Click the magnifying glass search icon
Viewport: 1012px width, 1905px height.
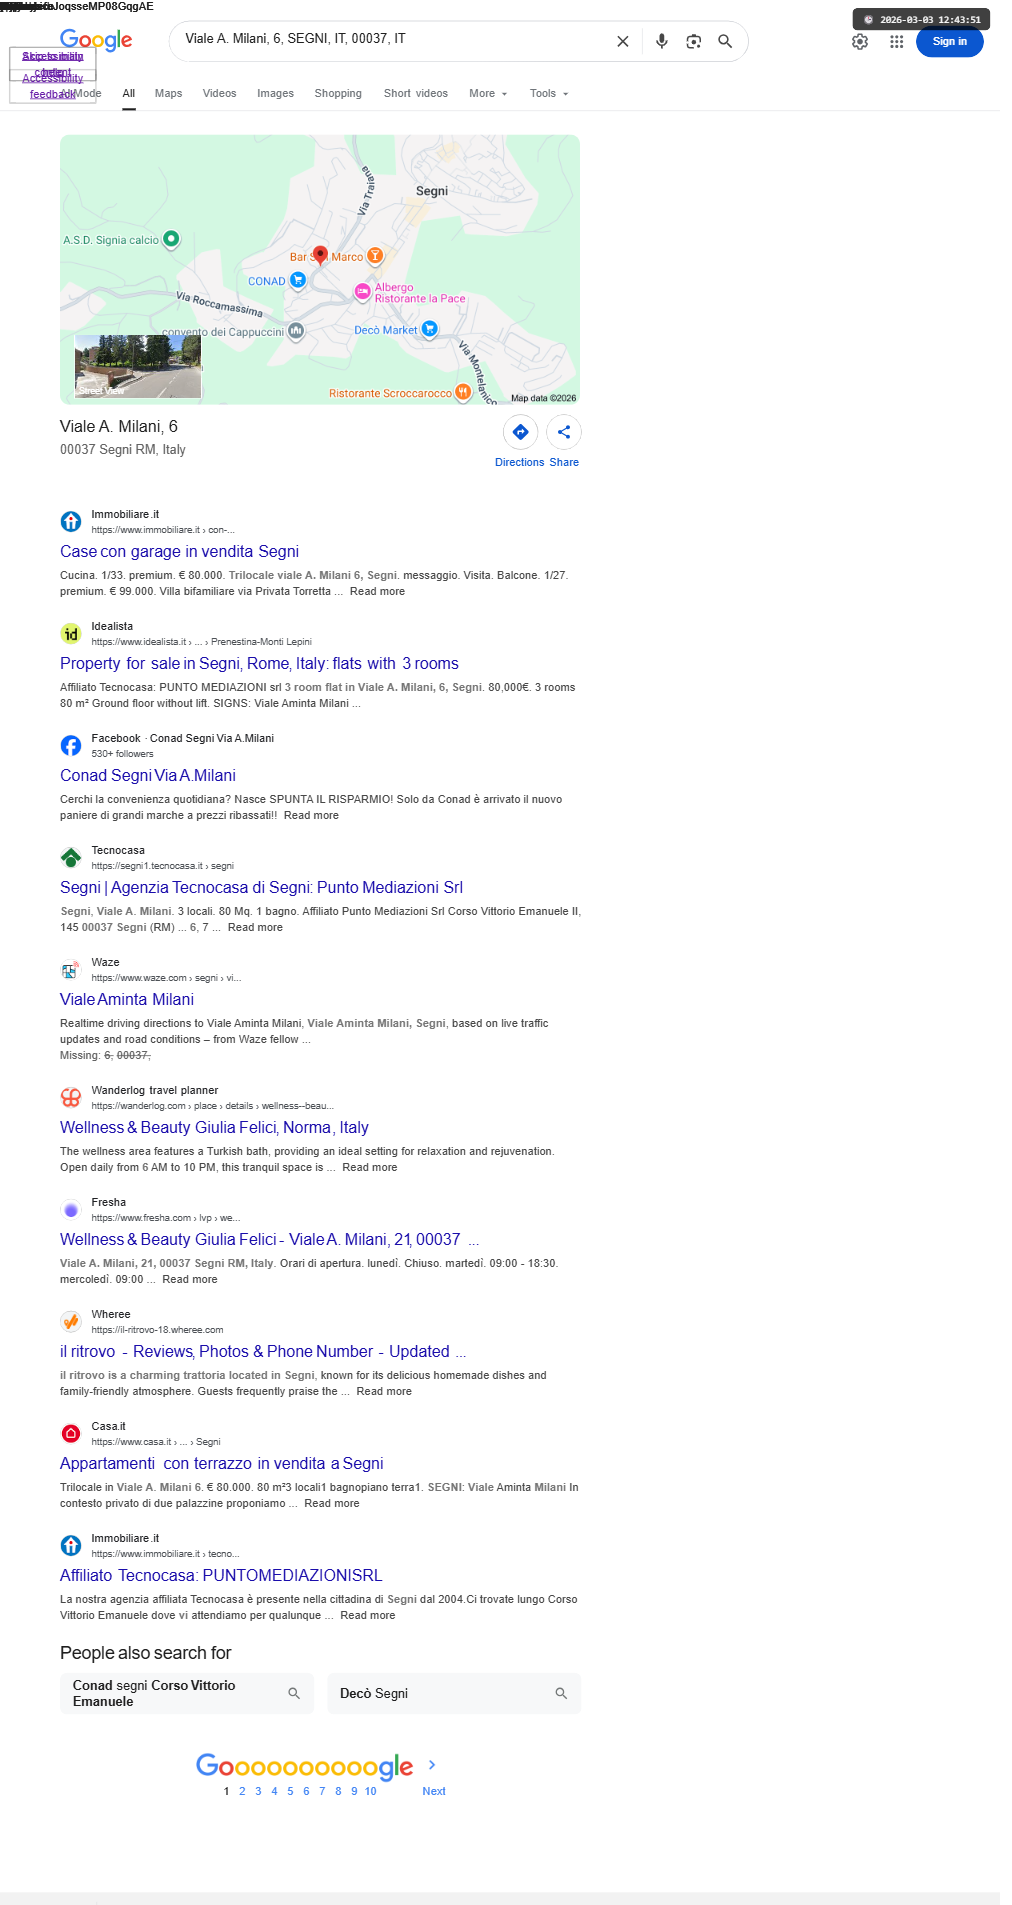click(725, 41)
